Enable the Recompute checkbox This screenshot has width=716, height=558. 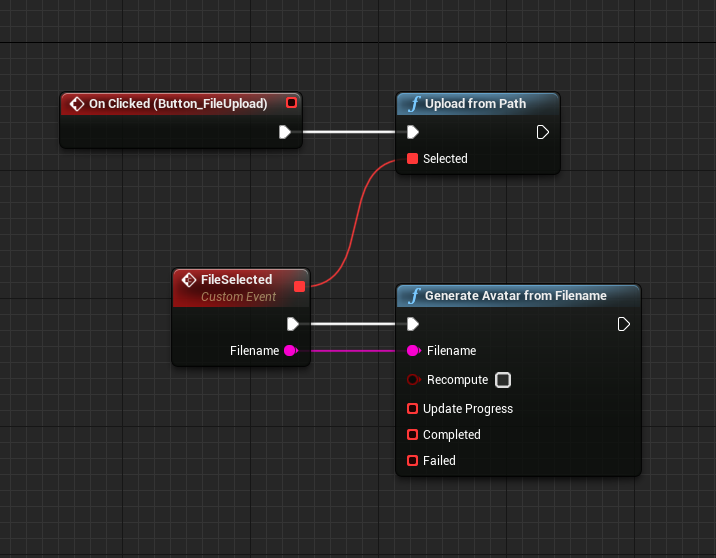[503, 380]
